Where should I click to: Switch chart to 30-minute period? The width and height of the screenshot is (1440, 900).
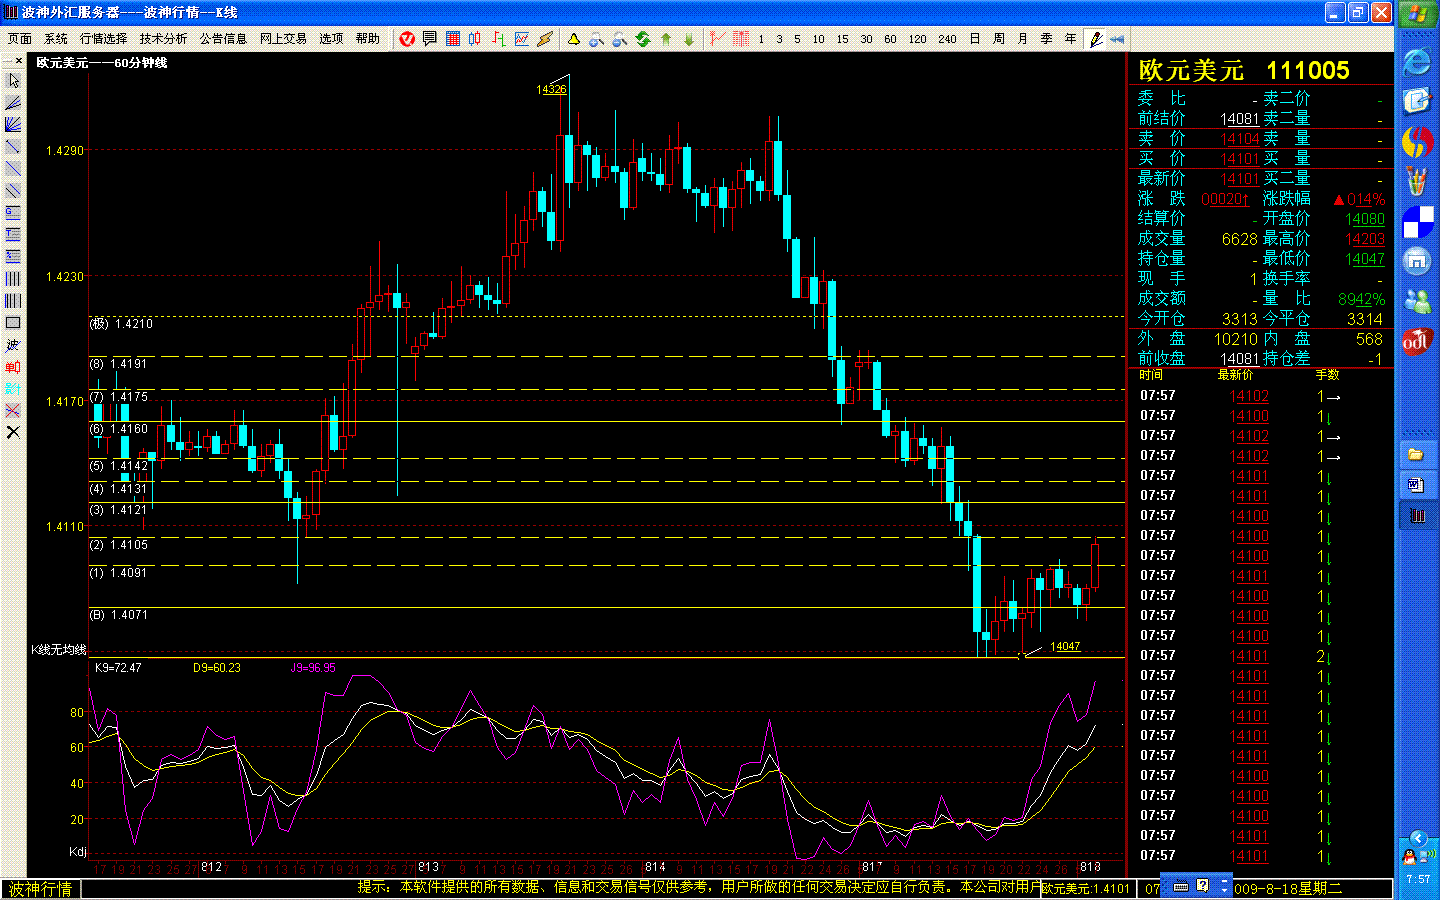[866, 39]
